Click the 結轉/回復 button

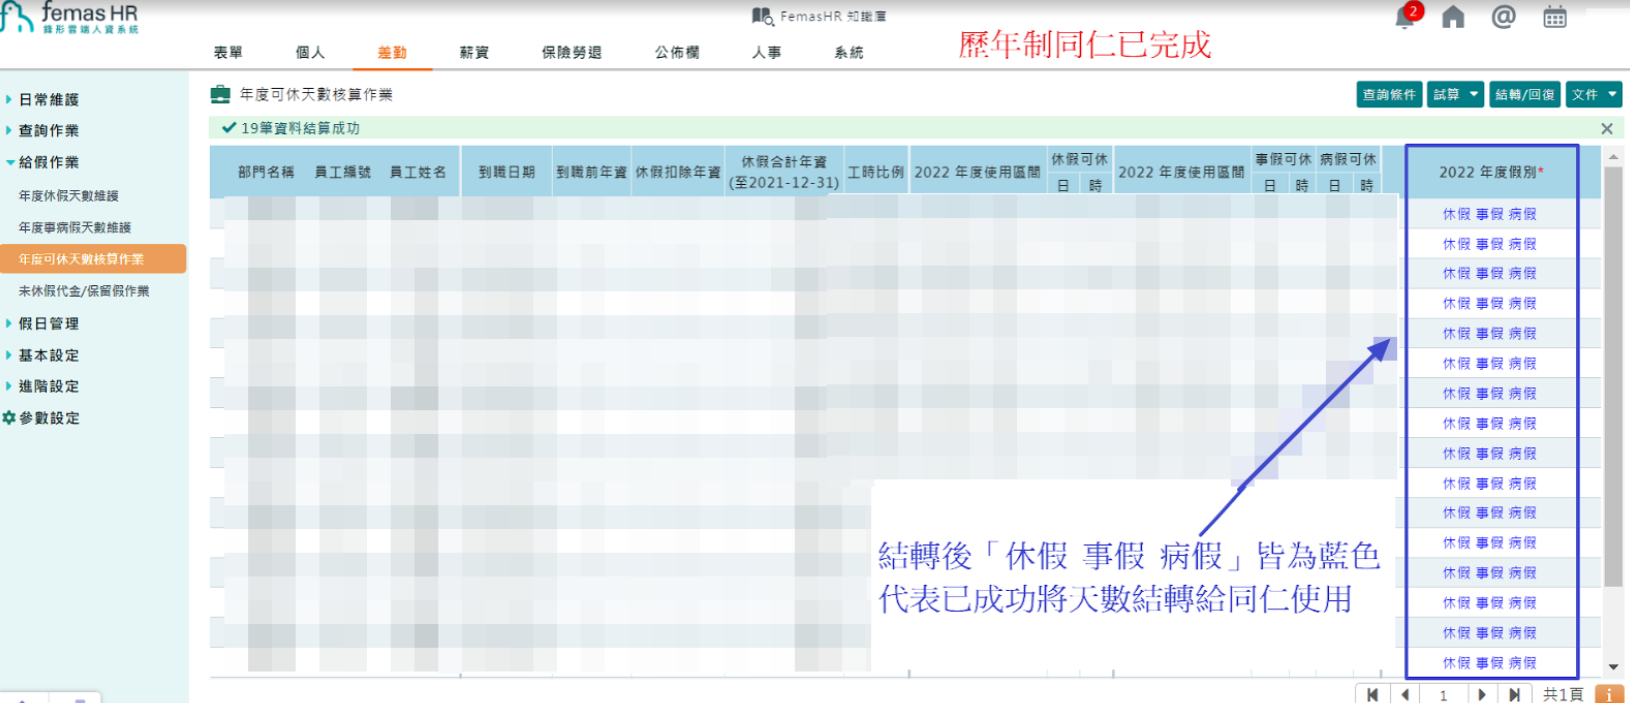click(1525, 95)
